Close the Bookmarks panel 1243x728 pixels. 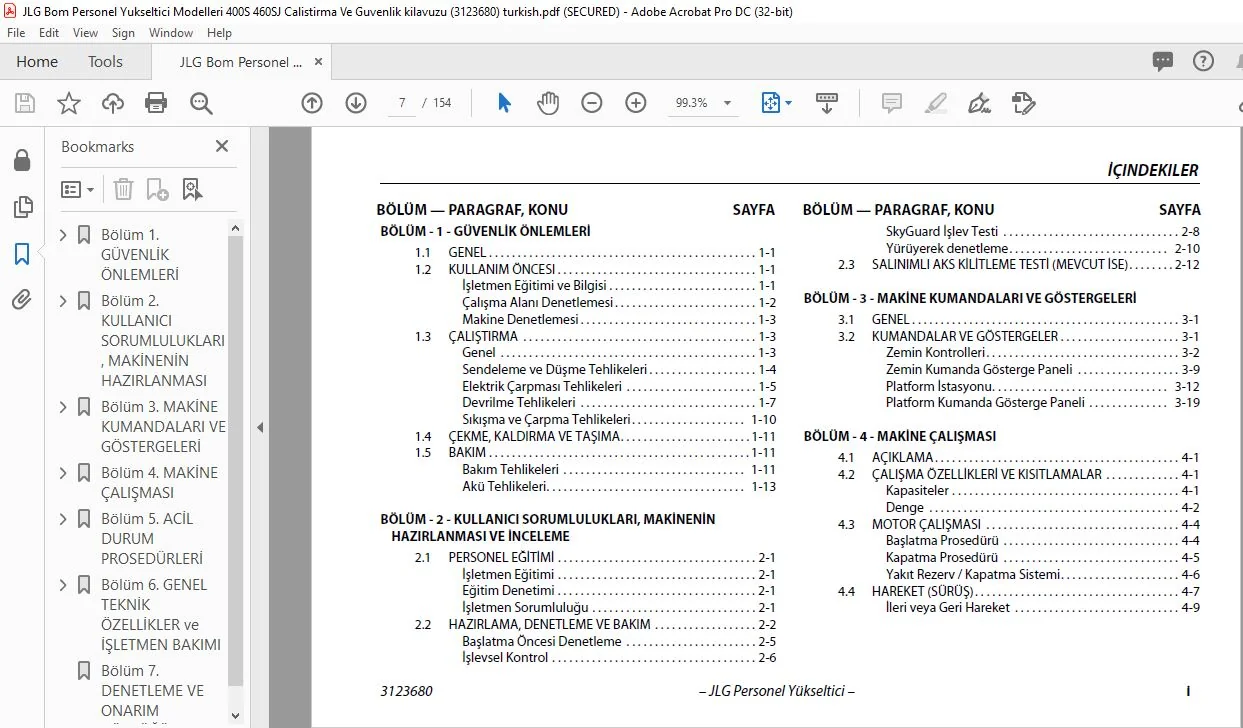click(x=222, y=146)
